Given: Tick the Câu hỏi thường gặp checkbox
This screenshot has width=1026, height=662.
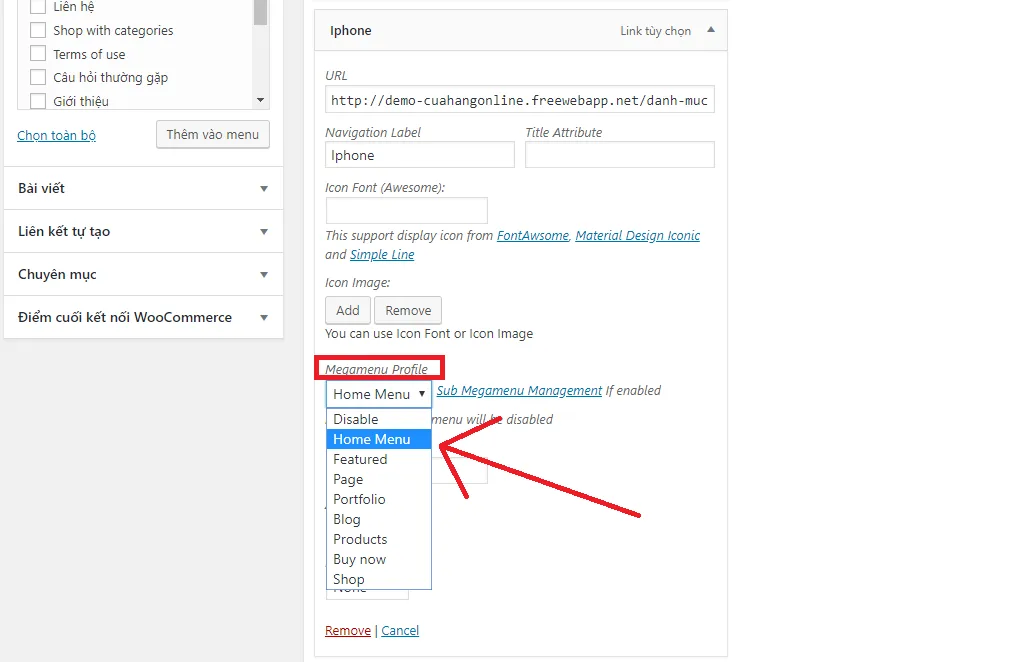Looking at the screenshot, I should point(38,77).
